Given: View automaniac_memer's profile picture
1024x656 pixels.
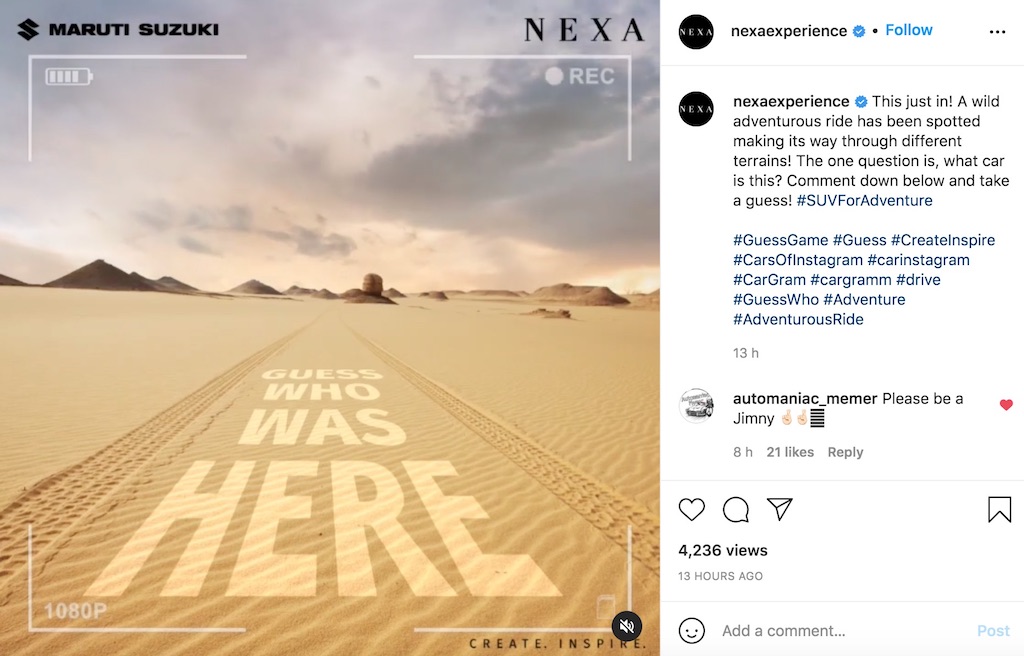Looking at the screenshot, I should (x=696, y=406).
